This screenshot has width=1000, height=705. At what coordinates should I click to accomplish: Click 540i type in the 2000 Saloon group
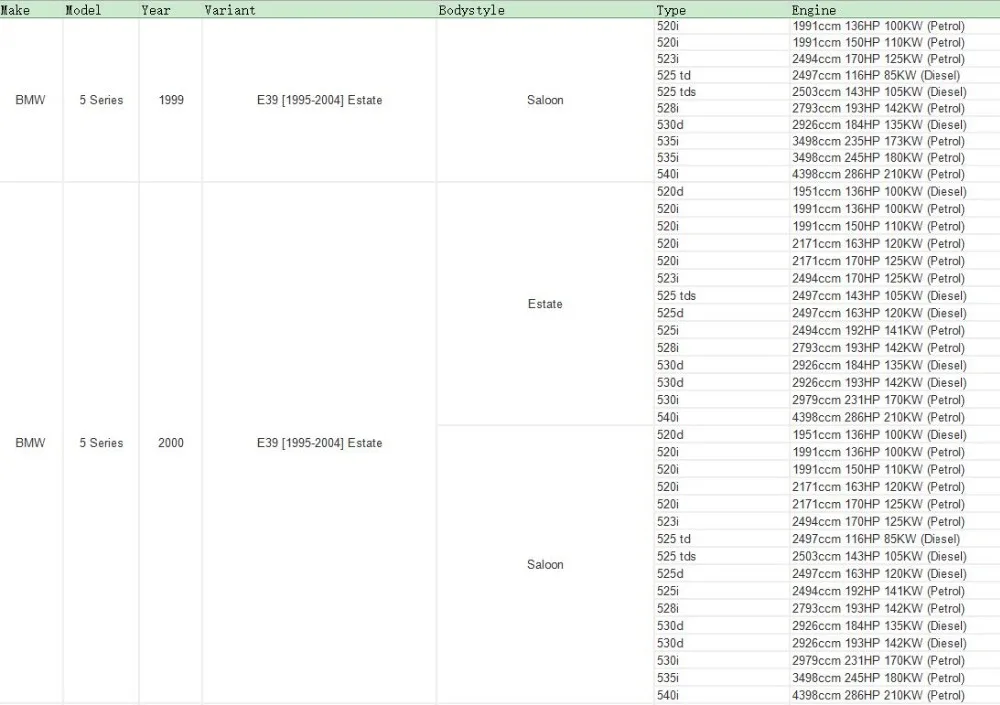pos(668,695)
